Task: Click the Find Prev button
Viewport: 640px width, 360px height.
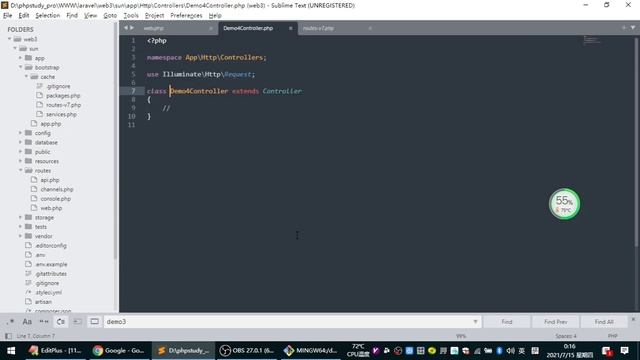Action: pyautogui.click(x=555, y=322)
